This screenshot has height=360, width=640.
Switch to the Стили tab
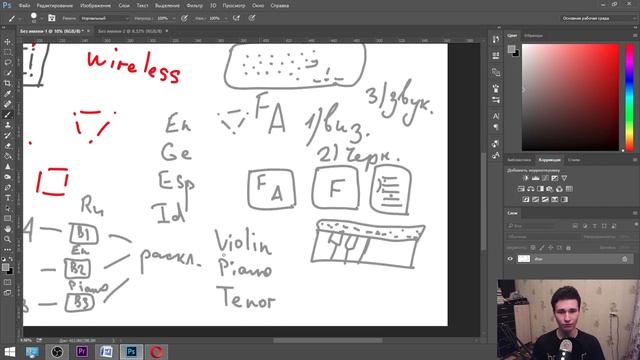click(574, 160)
